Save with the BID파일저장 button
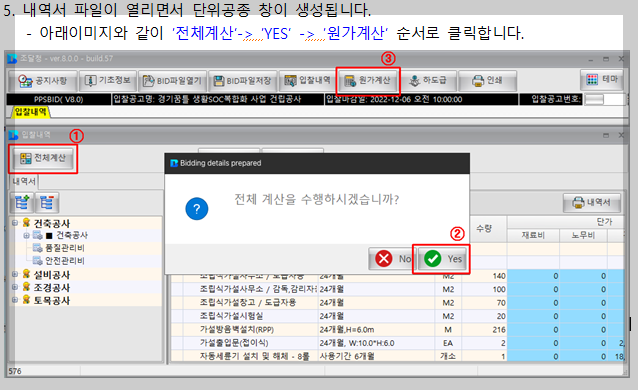Image resolution: width=638 pixels, height=390 pixels. point(242,81)
